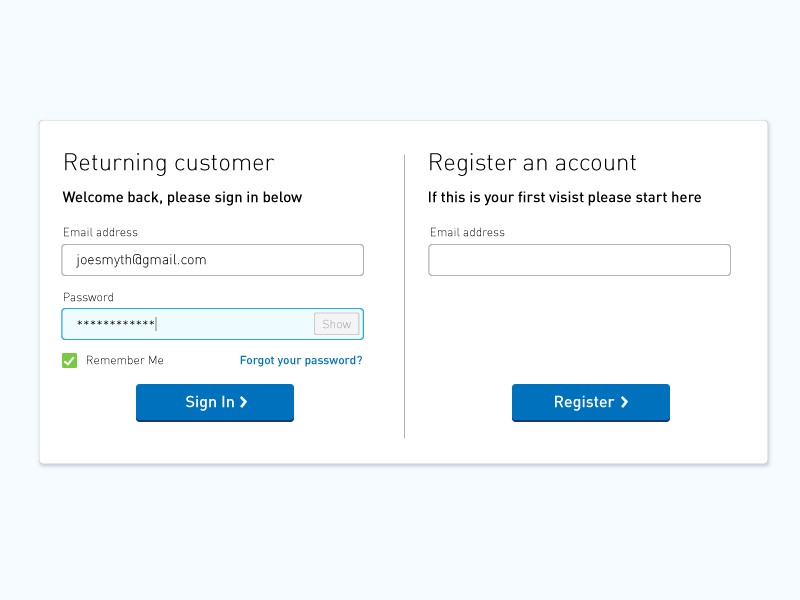800x600 pixels.
Task: Click the first visit start here subtitle
Action: coord(565,197)
